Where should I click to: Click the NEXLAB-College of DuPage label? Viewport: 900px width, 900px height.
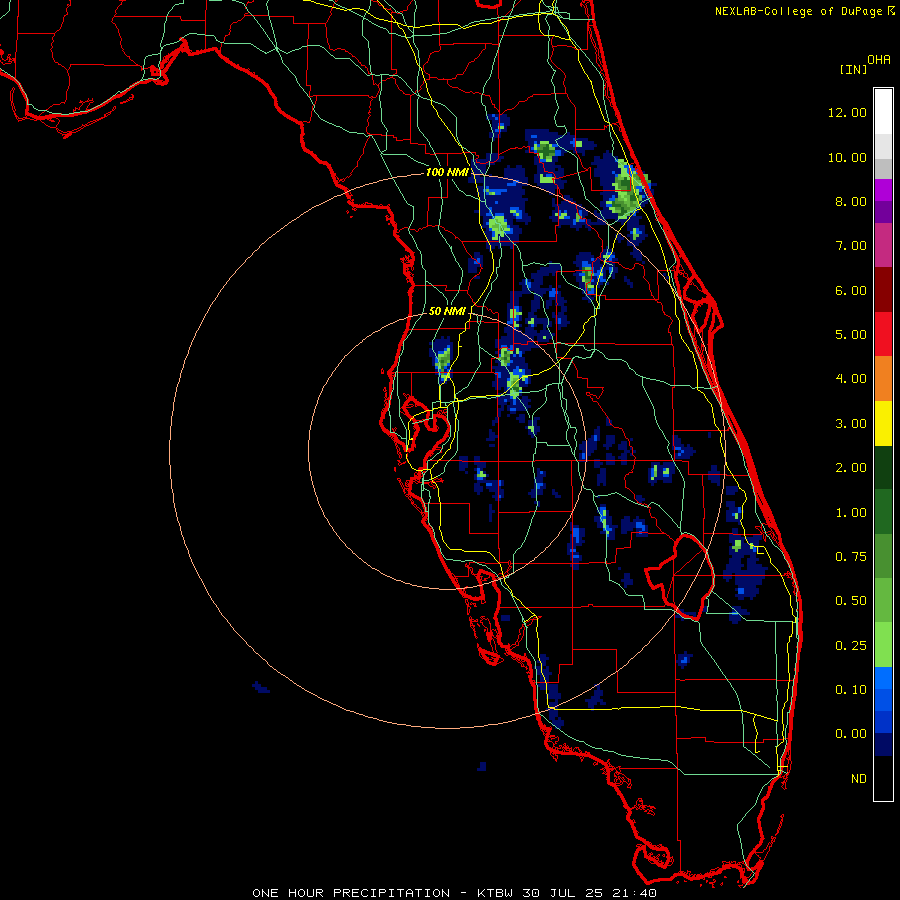[x=798, y=11]
